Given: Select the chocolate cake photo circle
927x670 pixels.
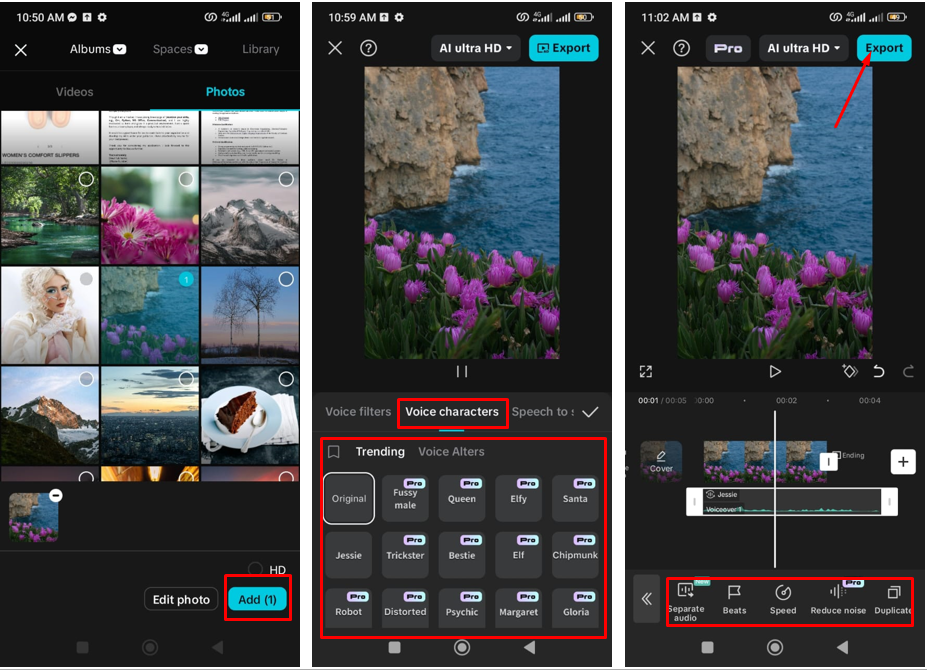Looking at the screenshot, I should click(x=286, y=378).
